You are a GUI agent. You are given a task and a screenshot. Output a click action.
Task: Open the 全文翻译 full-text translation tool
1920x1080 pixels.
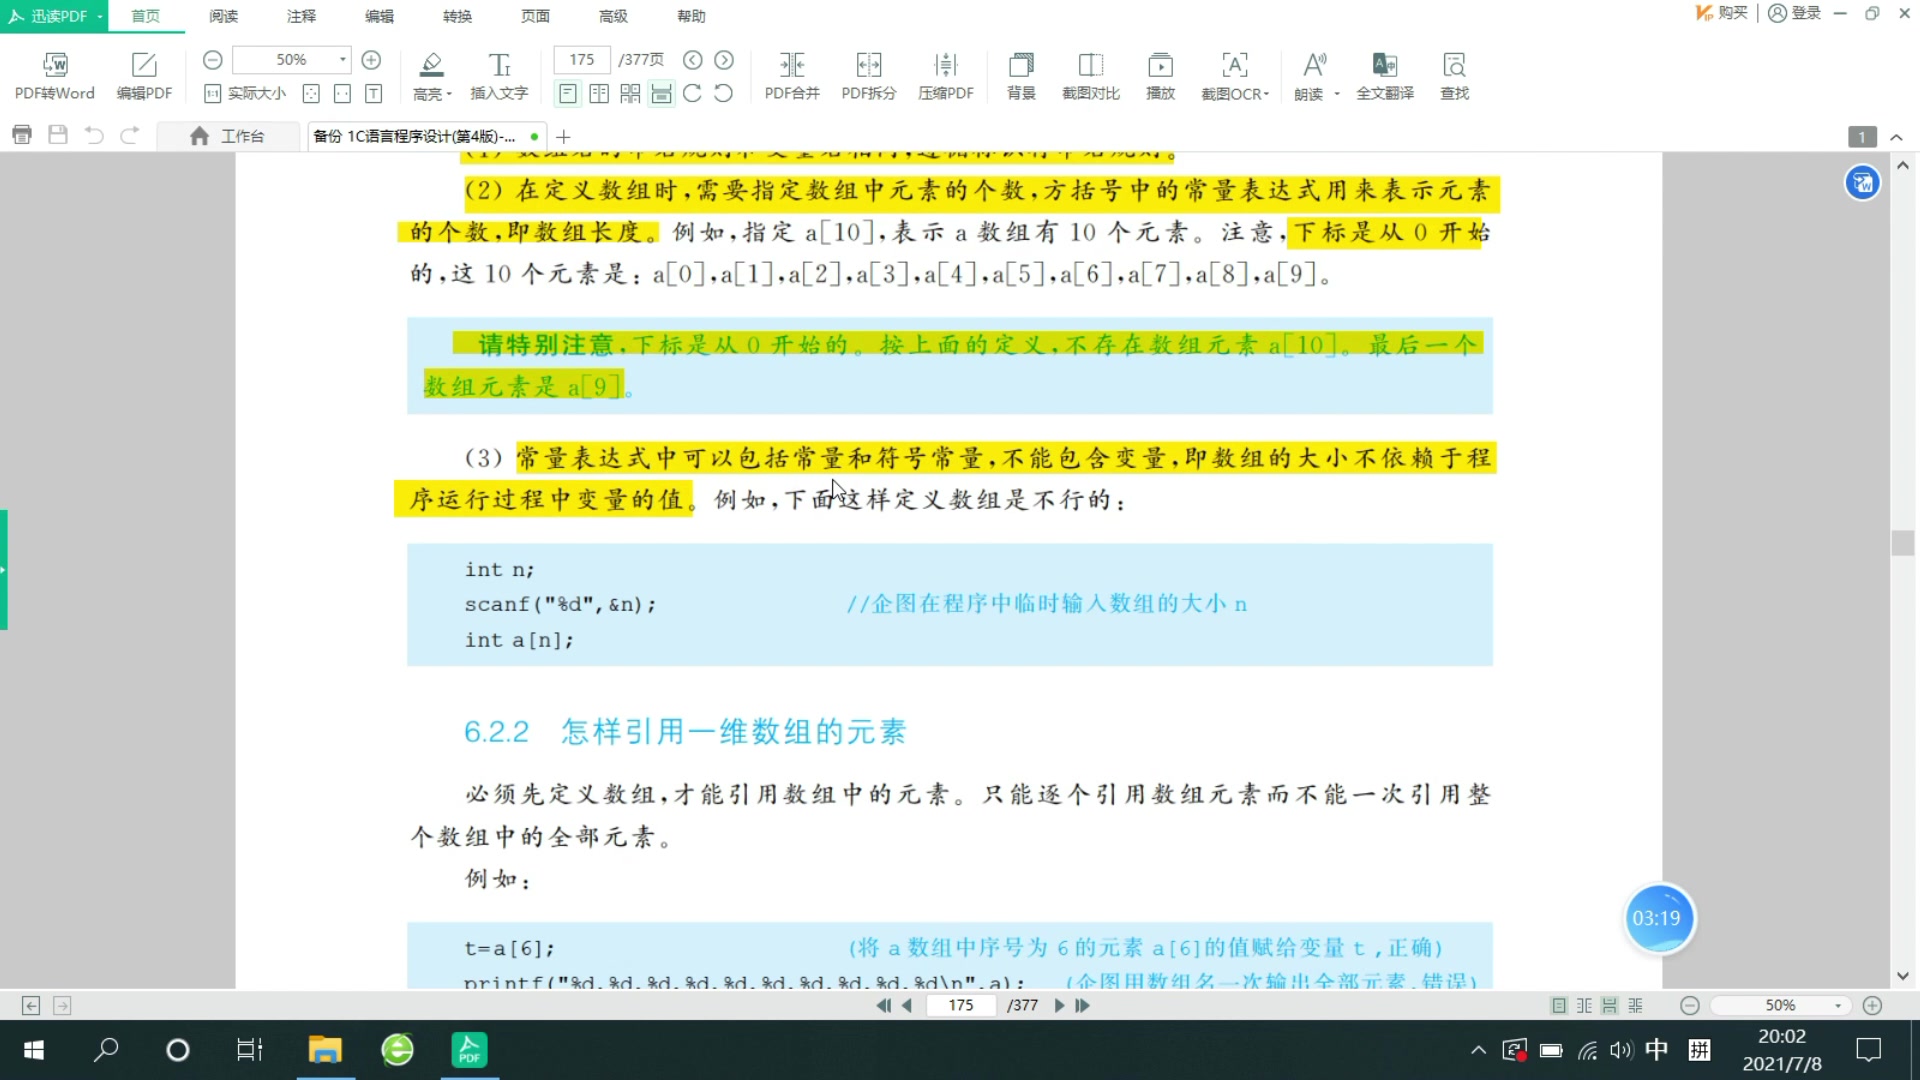1385,75
